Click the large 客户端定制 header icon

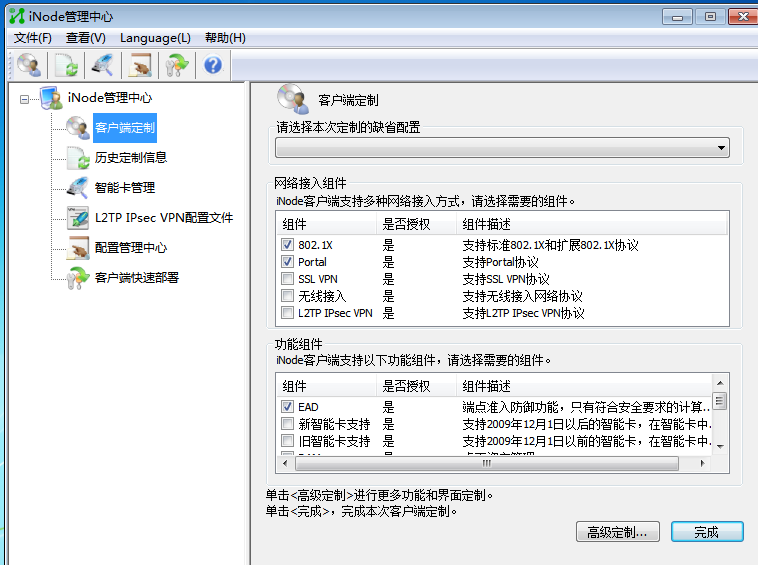[293, 99]
